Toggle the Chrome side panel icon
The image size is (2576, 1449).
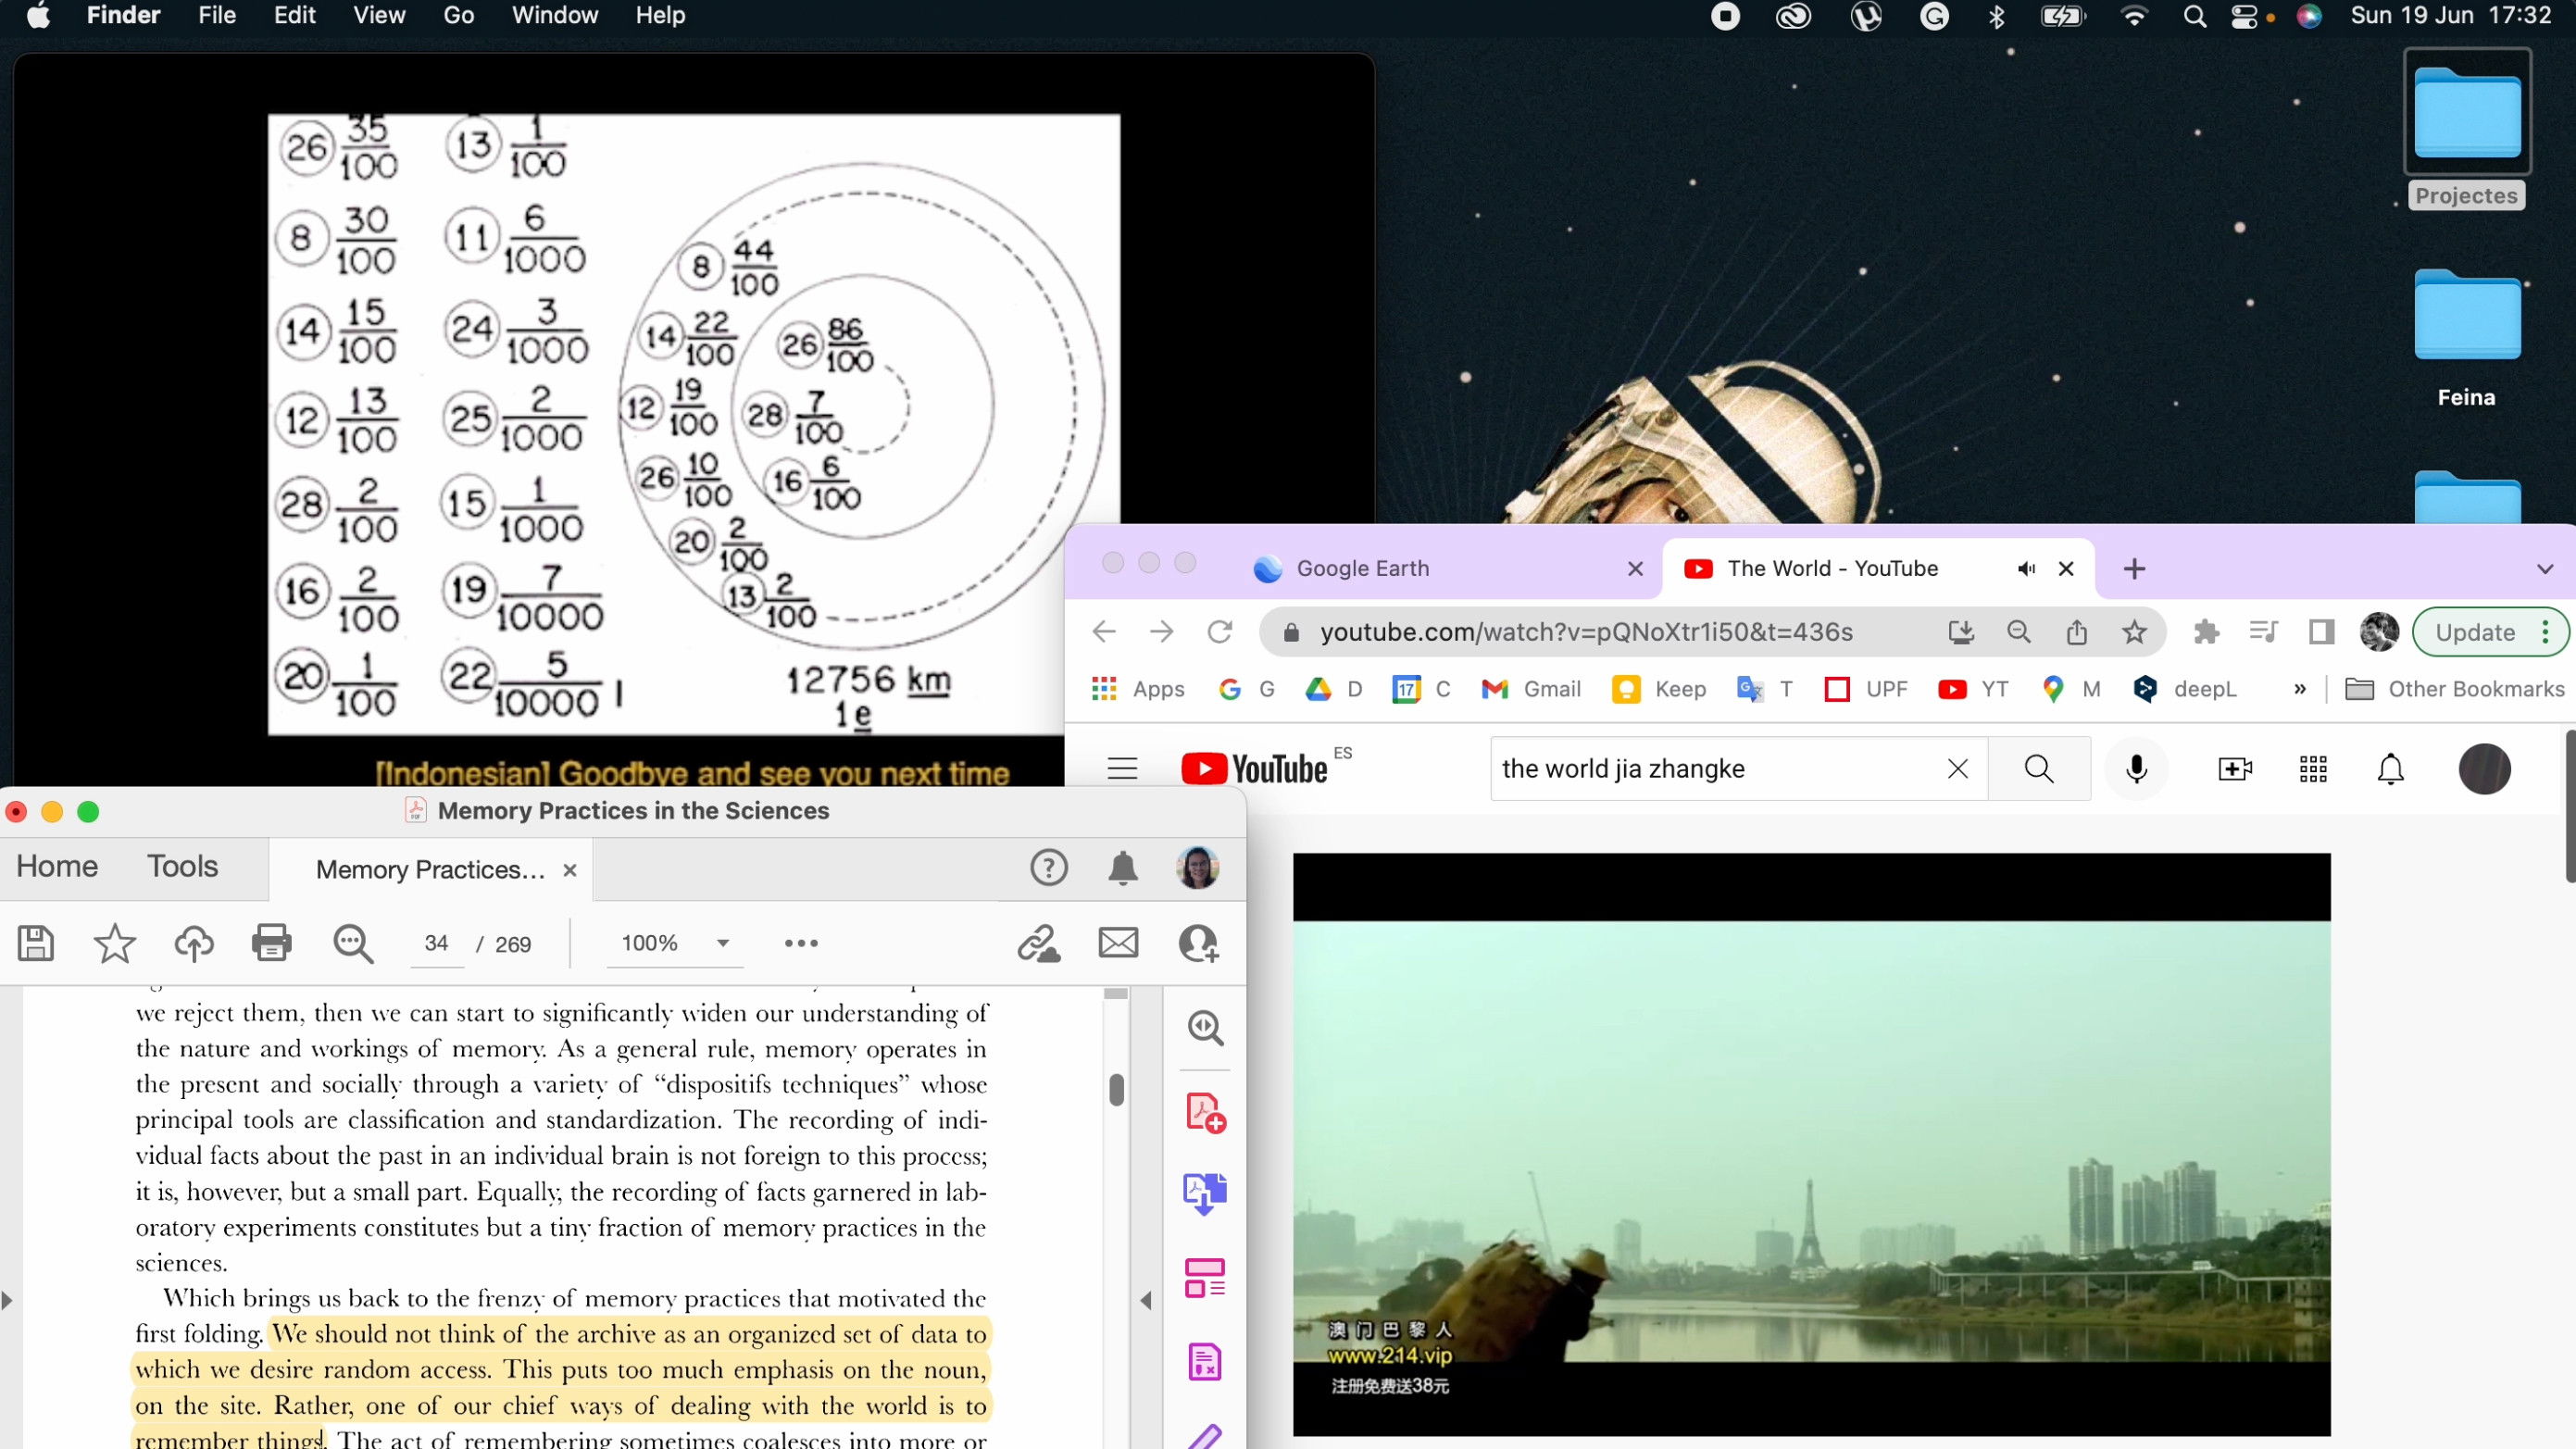point(2321,632)
